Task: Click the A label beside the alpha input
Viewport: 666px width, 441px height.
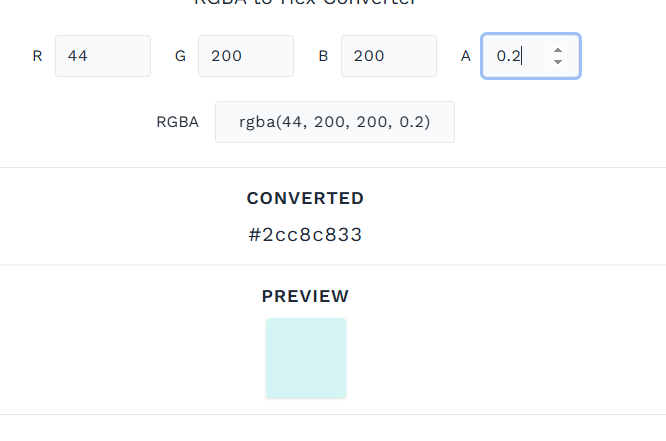Action: (466, 56)
